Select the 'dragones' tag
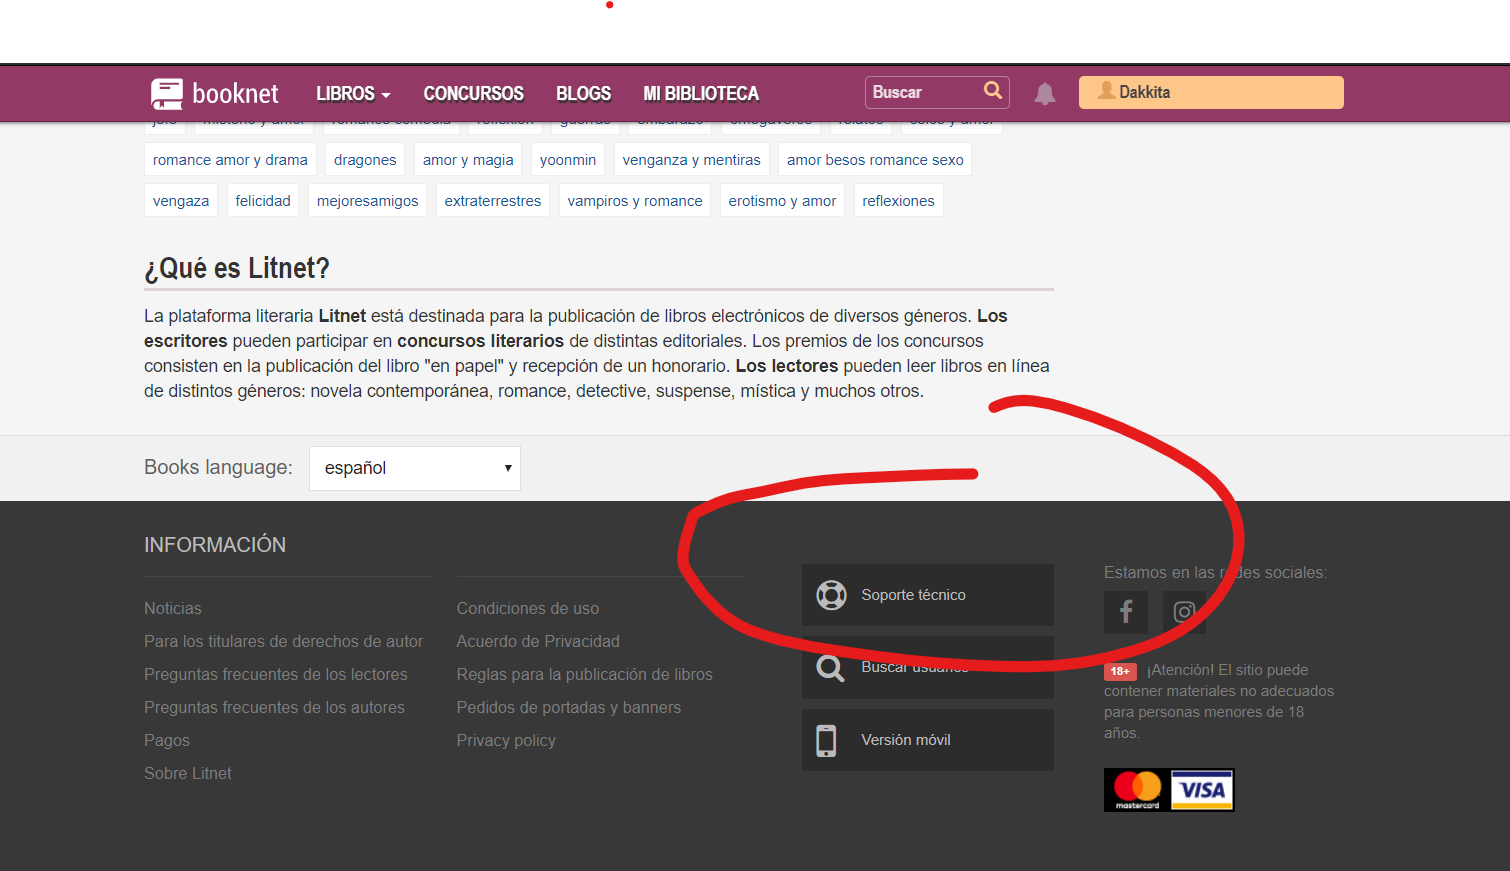The width and height of the screenshot is (1510, 871). tap(365, 160)
